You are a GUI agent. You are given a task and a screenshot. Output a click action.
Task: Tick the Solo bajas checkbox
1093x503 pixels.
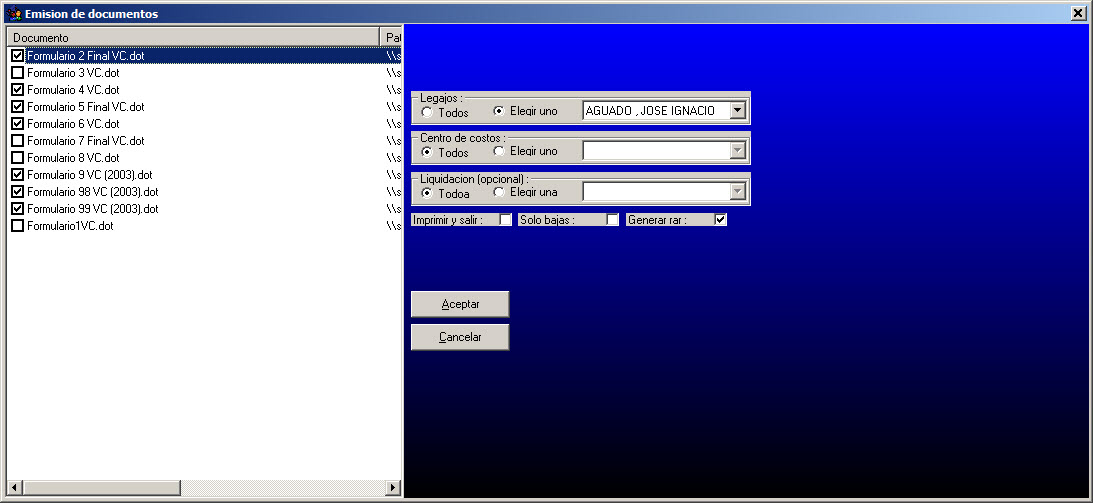click(612, 220)
